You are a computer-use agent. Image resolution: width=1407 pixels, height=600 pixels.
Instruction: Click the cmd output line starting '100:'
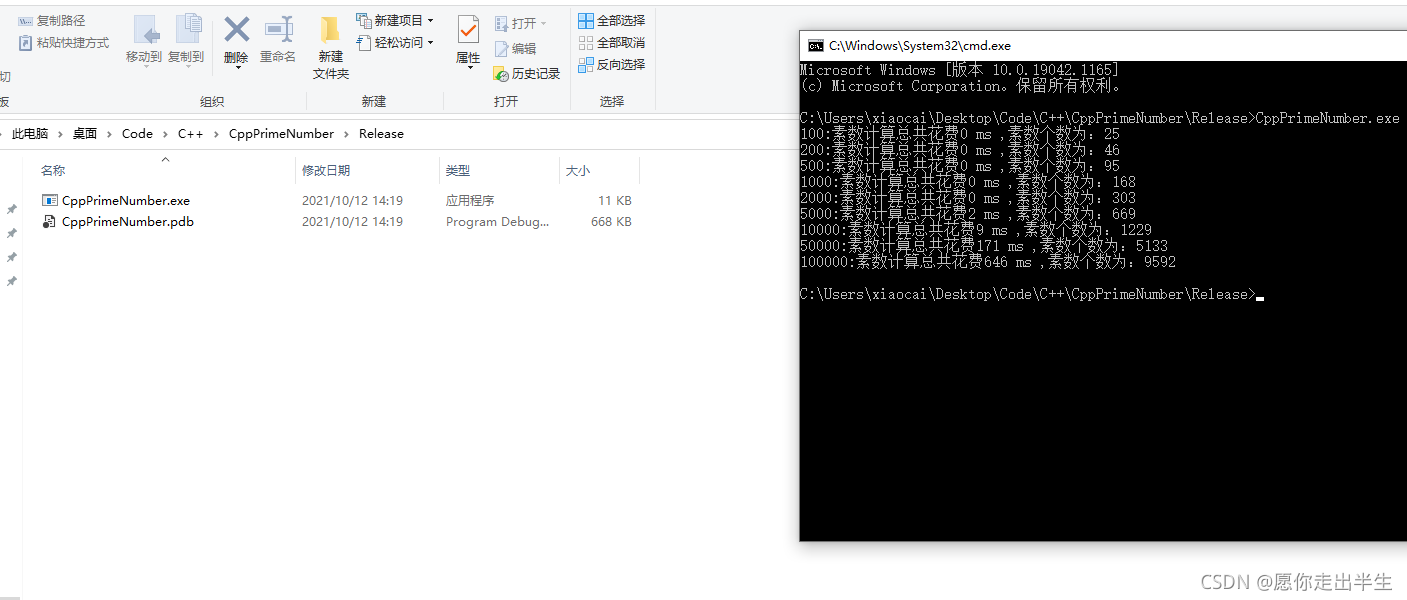point(960,134)
